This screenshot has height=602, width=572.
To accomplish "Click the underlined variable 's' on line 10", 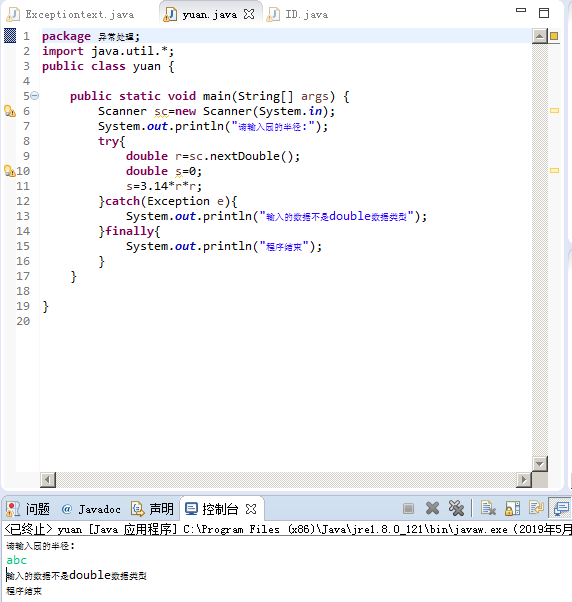I will tap(179, 171).
